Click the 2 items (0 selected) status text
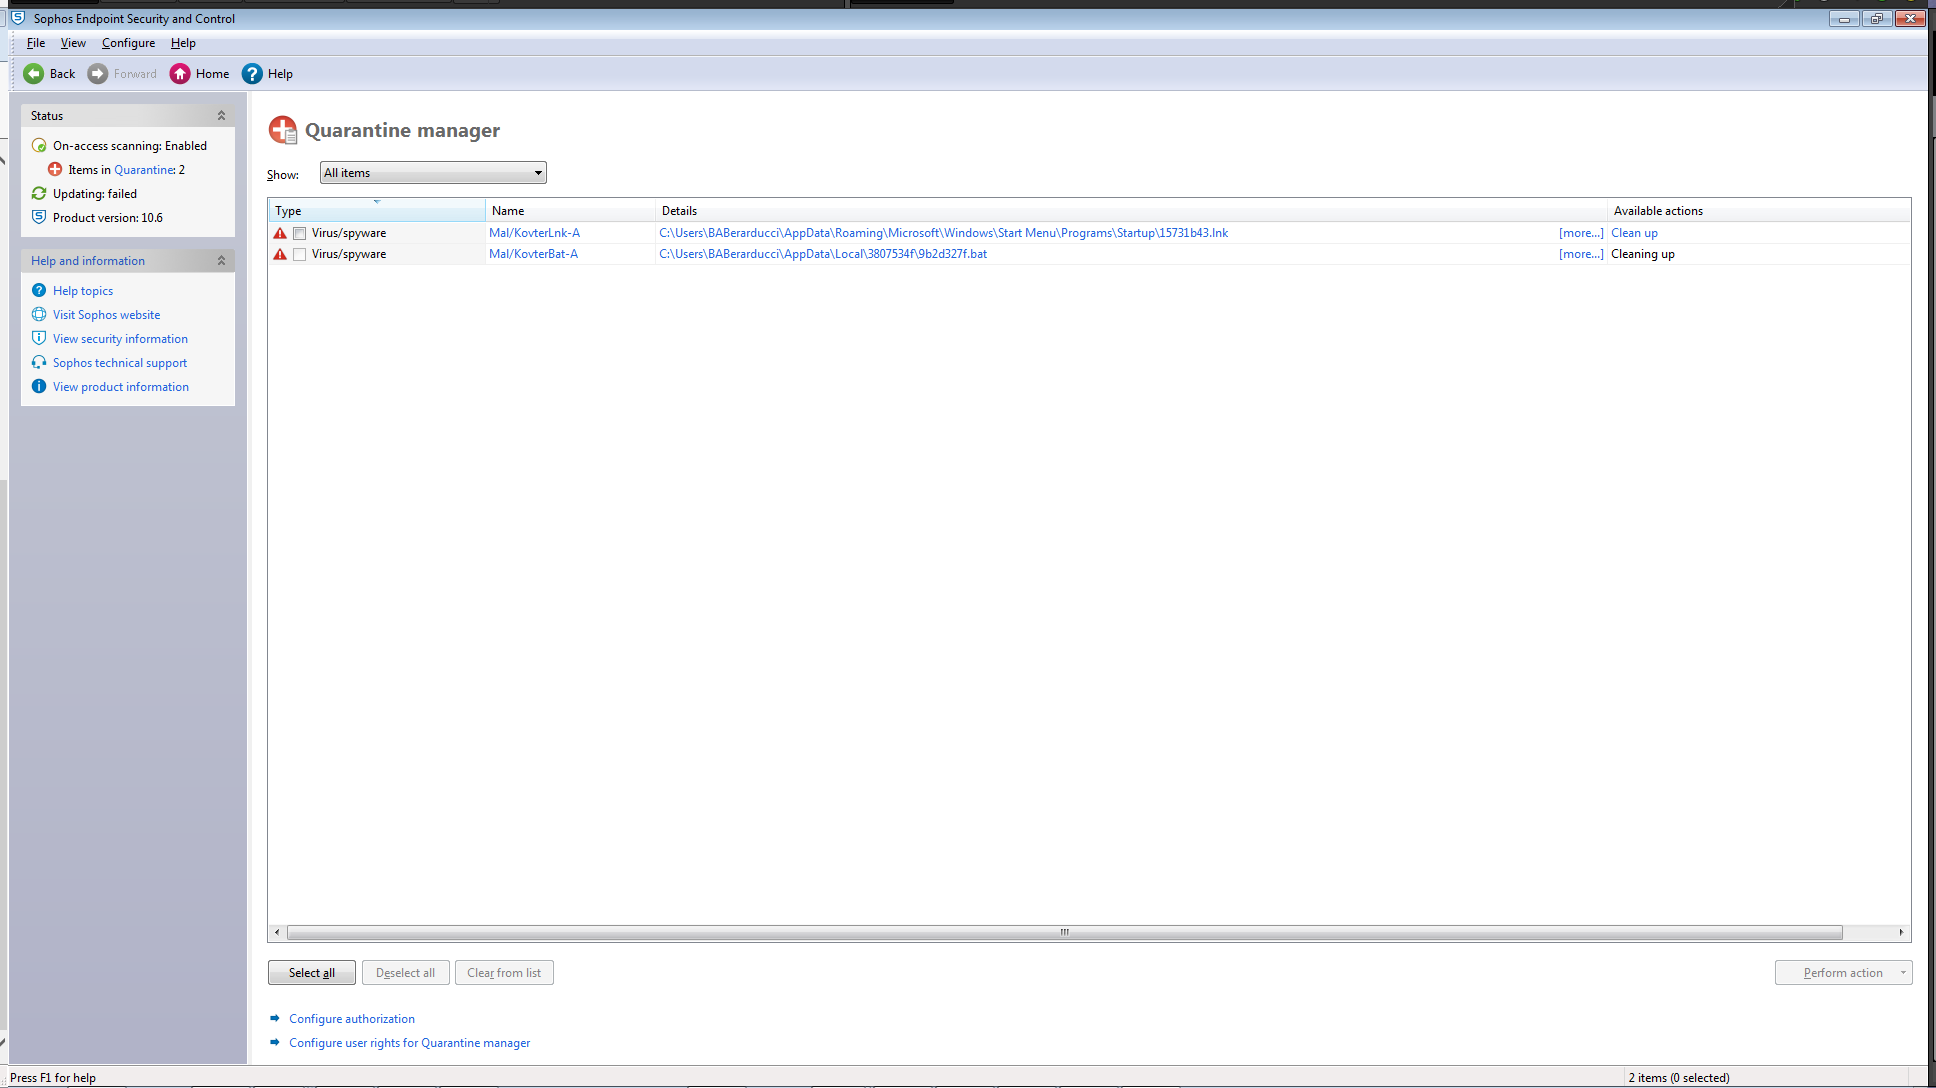This screenshot has height=1088, width=1936. 1679,1078
